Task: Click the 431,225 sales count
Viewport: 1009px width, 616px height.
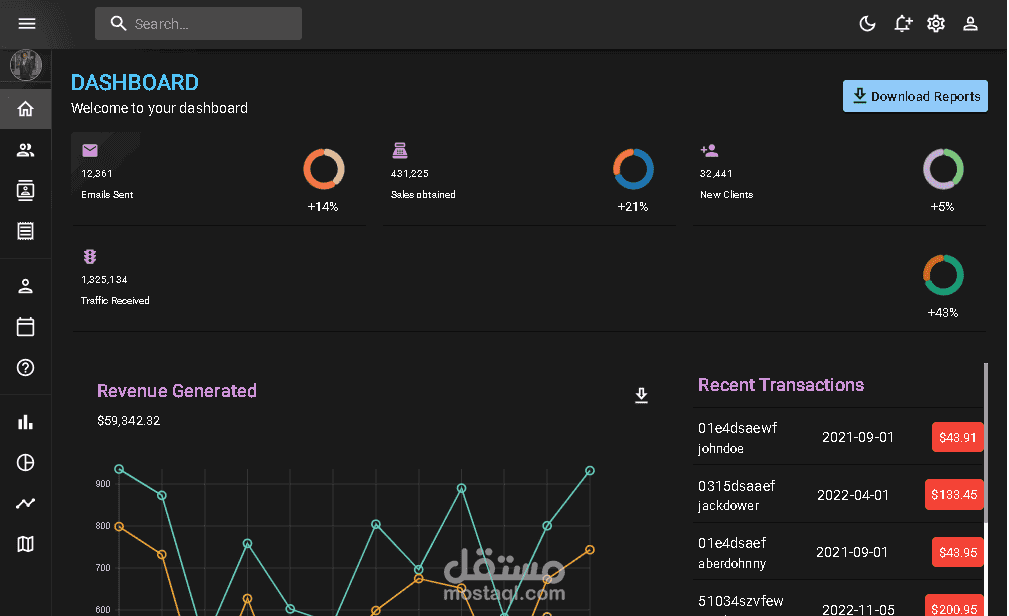Action: (x=409, y=174)
